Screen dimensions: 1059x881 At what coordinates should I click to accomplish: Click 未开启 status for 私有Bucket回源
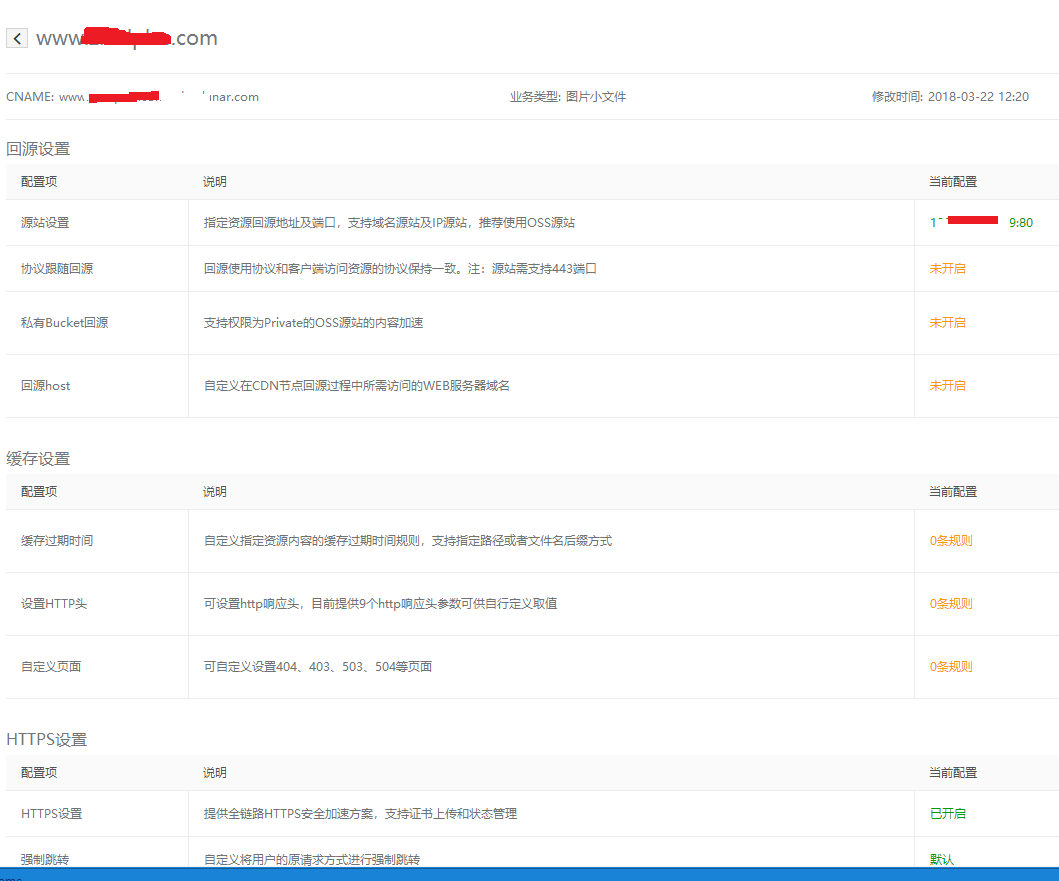(x=947, y=323)
